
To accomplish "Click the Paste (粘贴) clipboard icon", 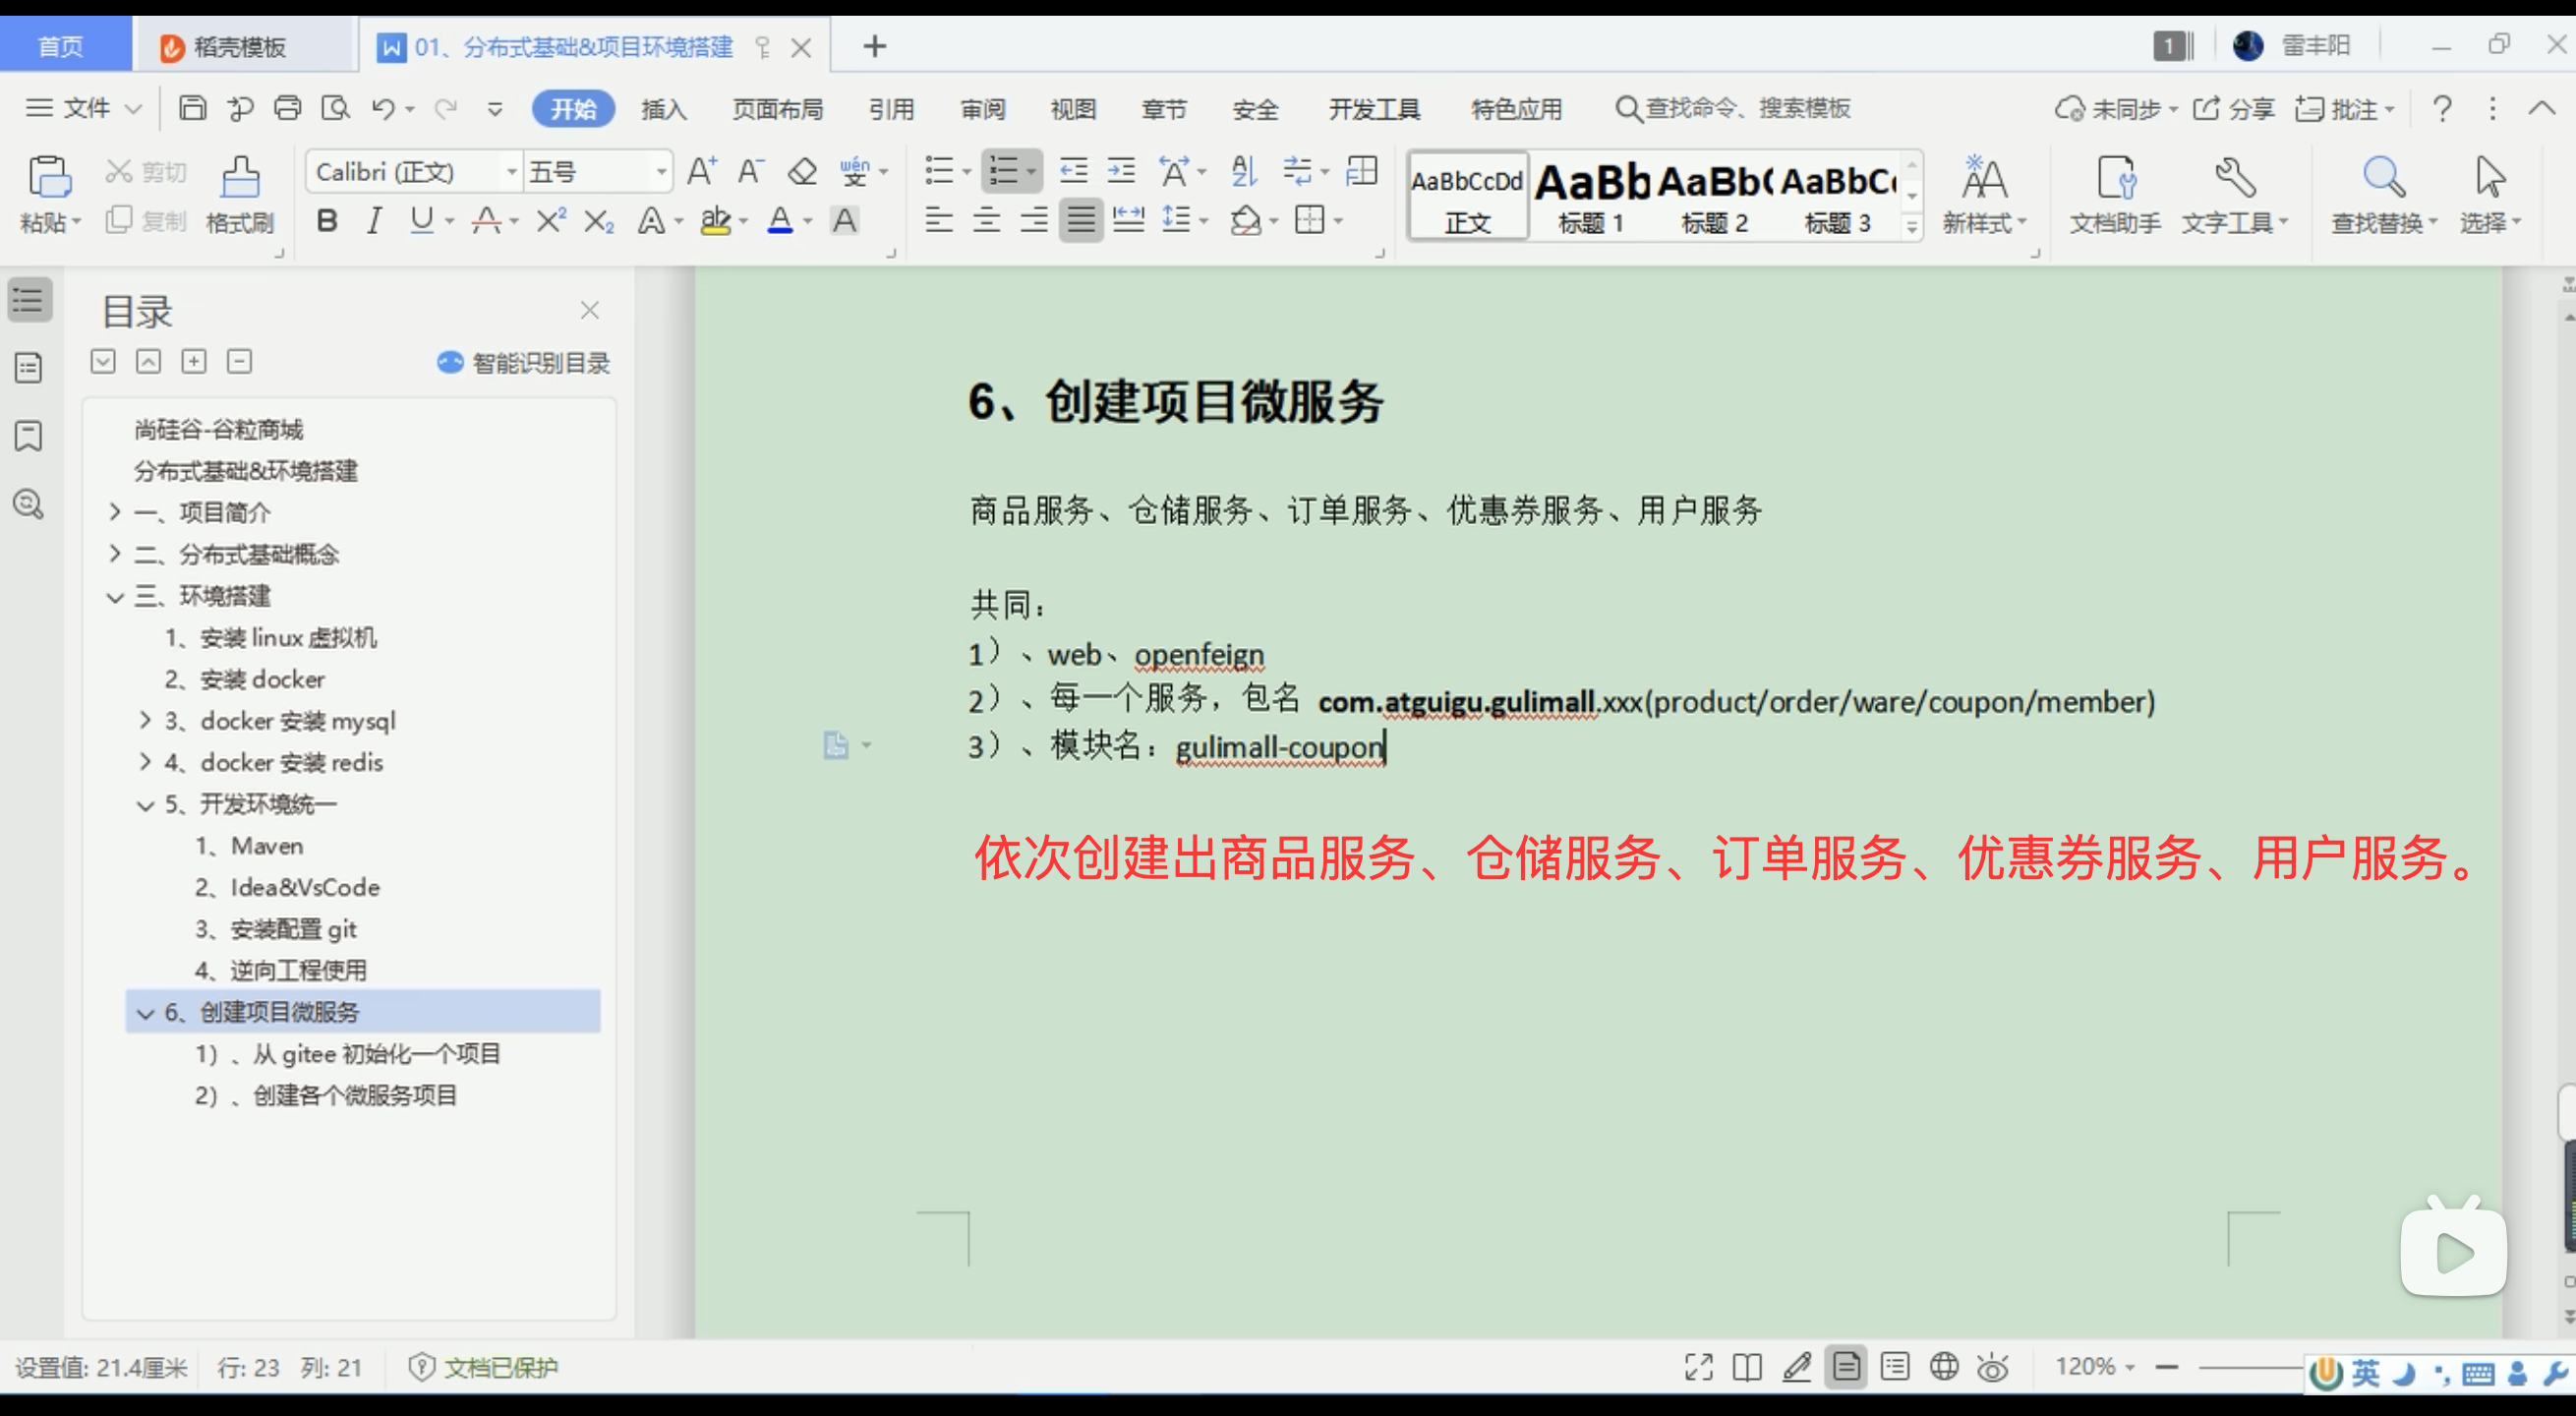I will 49,178.
